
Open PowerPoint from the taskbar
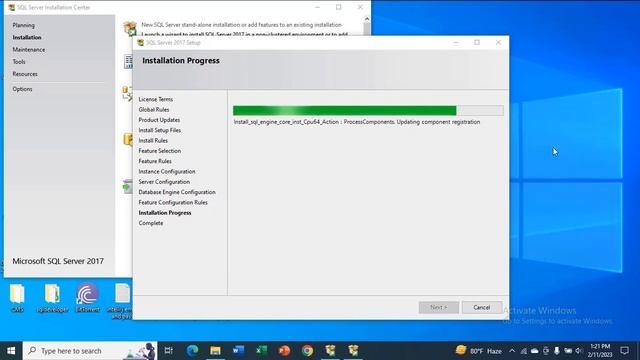point(284,351)
